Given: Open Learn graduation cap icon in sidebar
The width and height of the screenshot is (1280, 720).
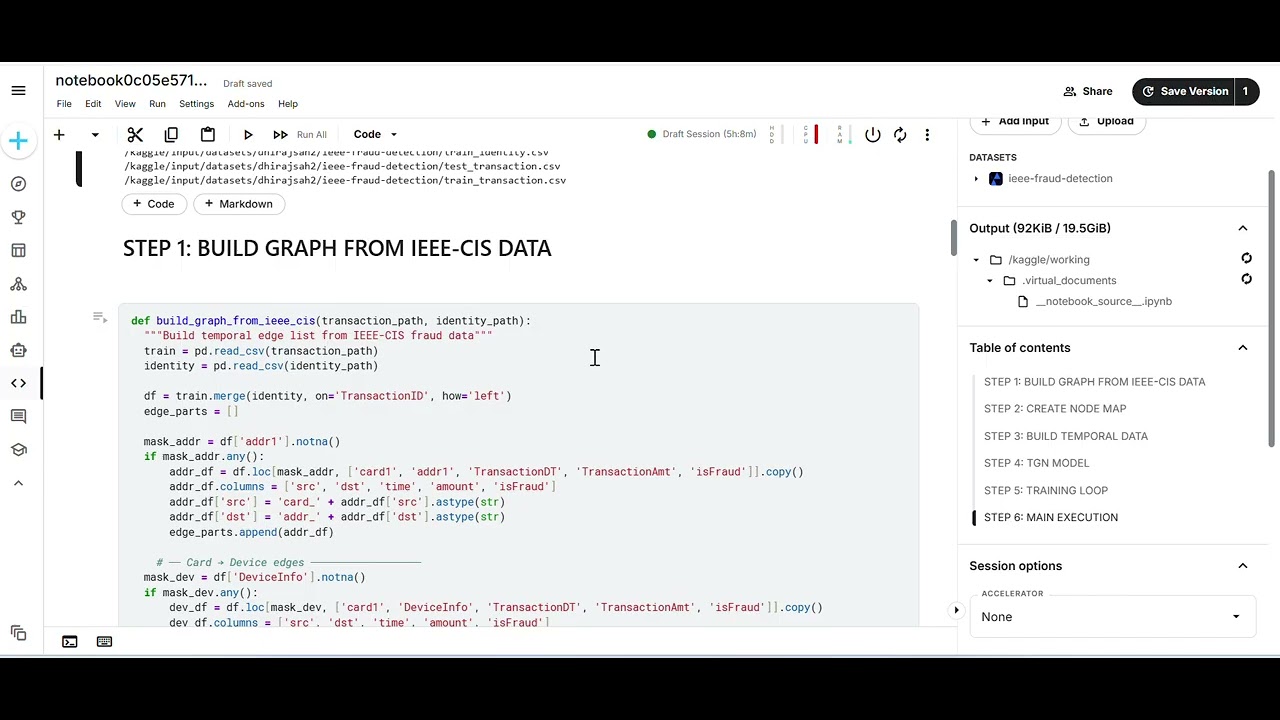Looking at the screenshot, I should coord(18,449).
